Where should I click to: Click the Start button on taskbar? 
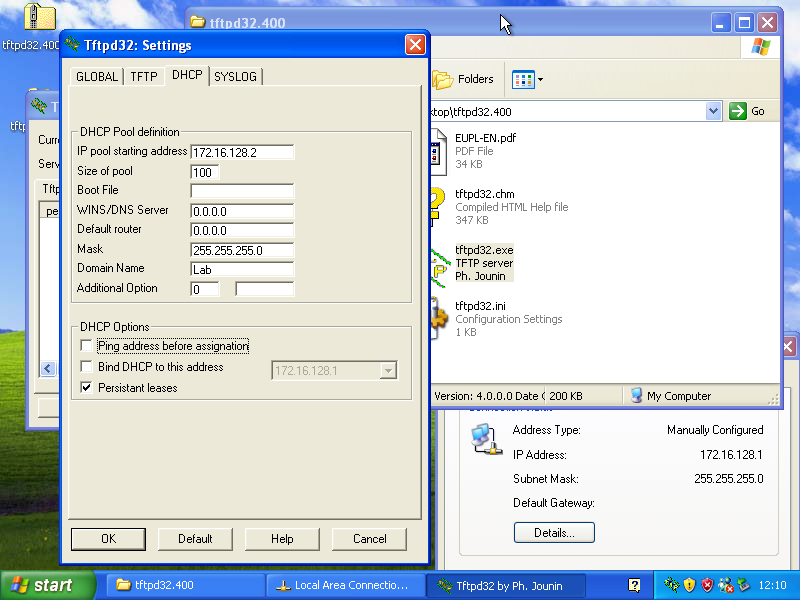(x=47, y=585)
